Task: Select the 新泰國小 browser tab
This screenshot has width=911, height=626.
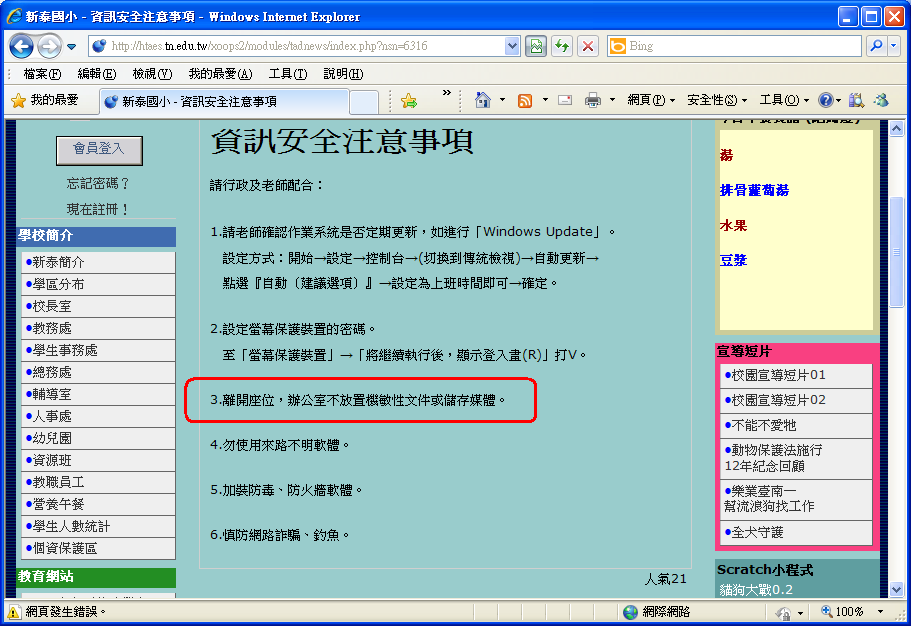Action: [x=223, y=101]
